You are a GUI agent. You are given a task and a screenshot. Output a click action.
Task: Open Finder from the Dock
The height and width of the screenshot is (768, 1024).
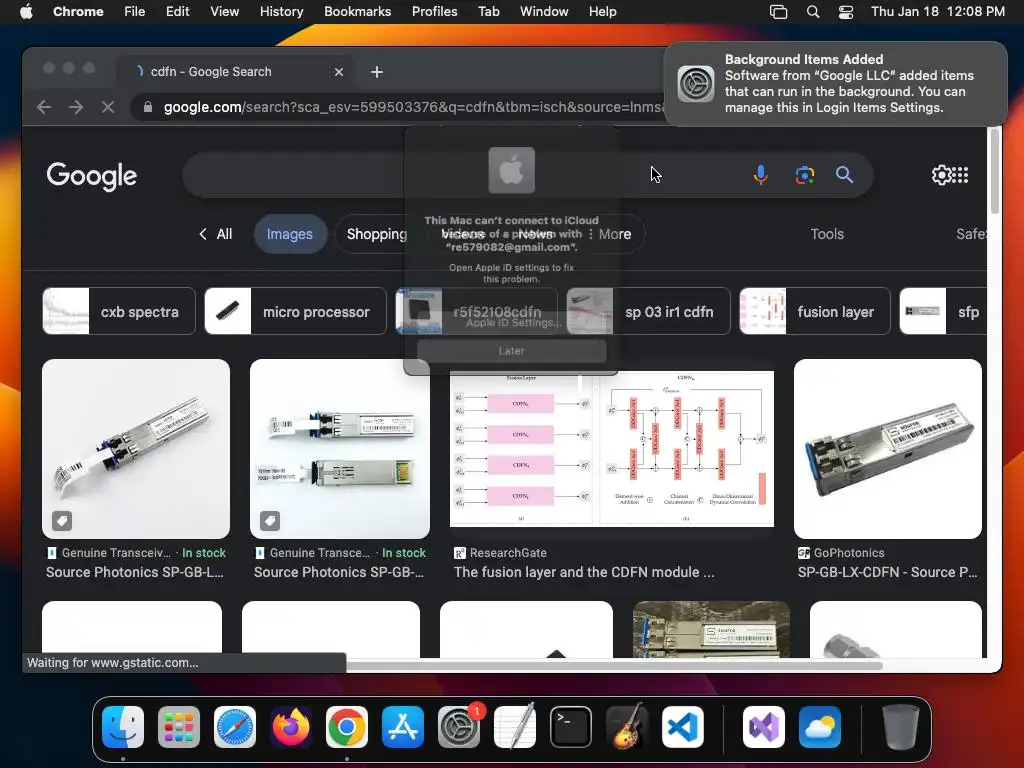pos(123,727)
